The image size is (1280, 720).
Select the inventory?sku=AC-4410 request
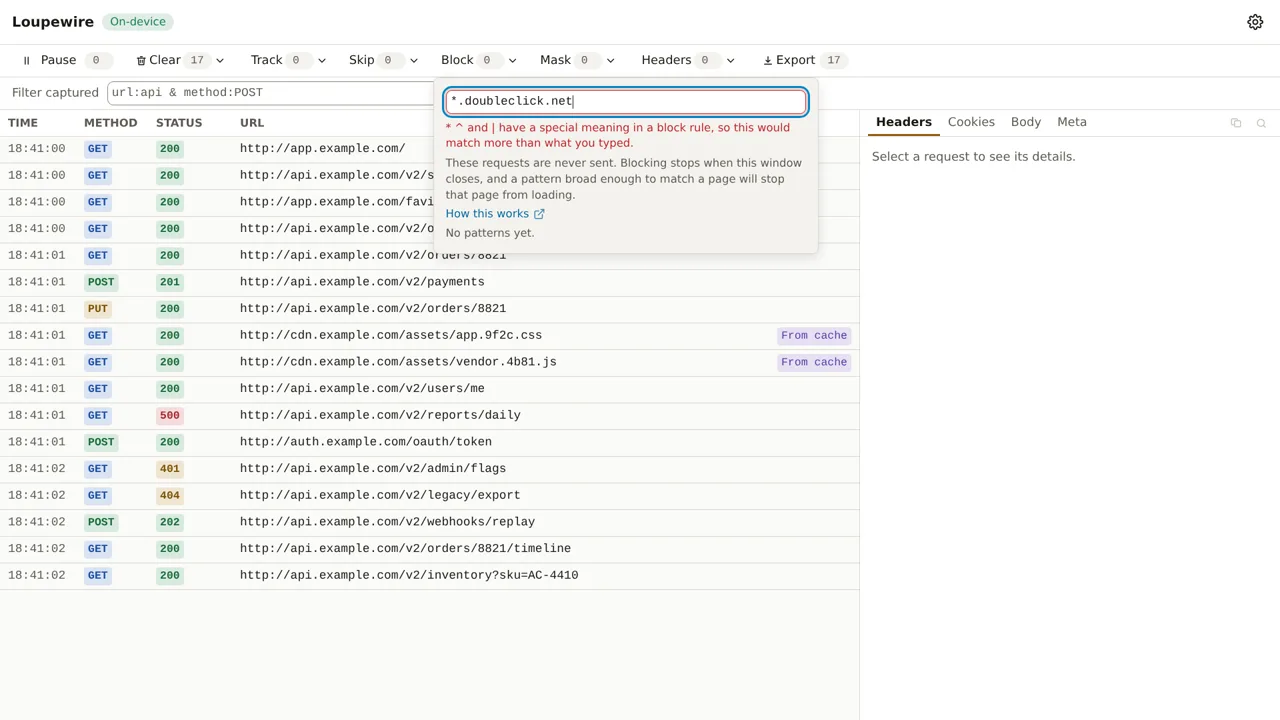pyautogui.click(x=429, y=575)
